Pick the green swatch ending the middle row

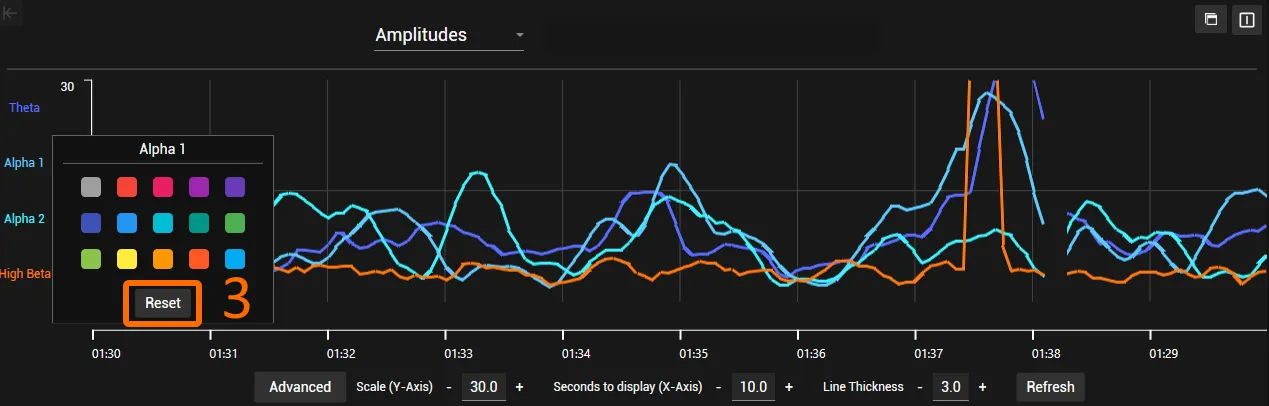pyautogui.click(x=235, y=223)
